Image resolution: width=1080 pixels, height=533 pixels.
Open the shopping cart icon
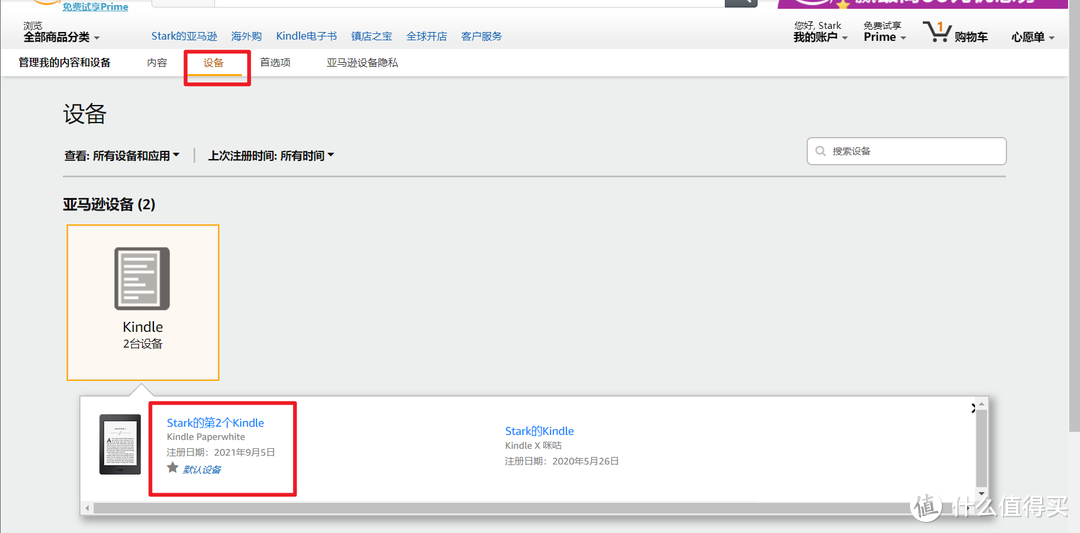click(936, 32)
